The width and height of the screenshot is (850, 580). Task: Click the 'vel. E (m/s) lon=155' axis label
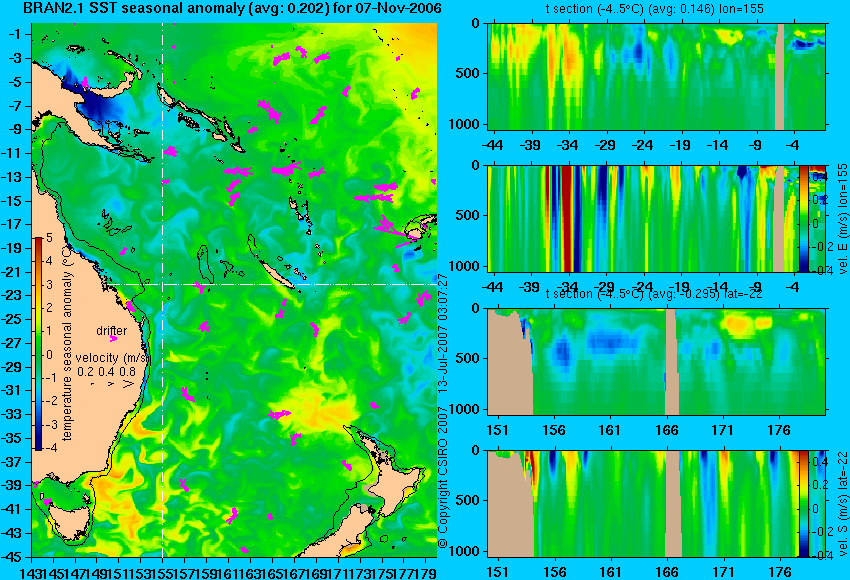[x=842, y=218]
